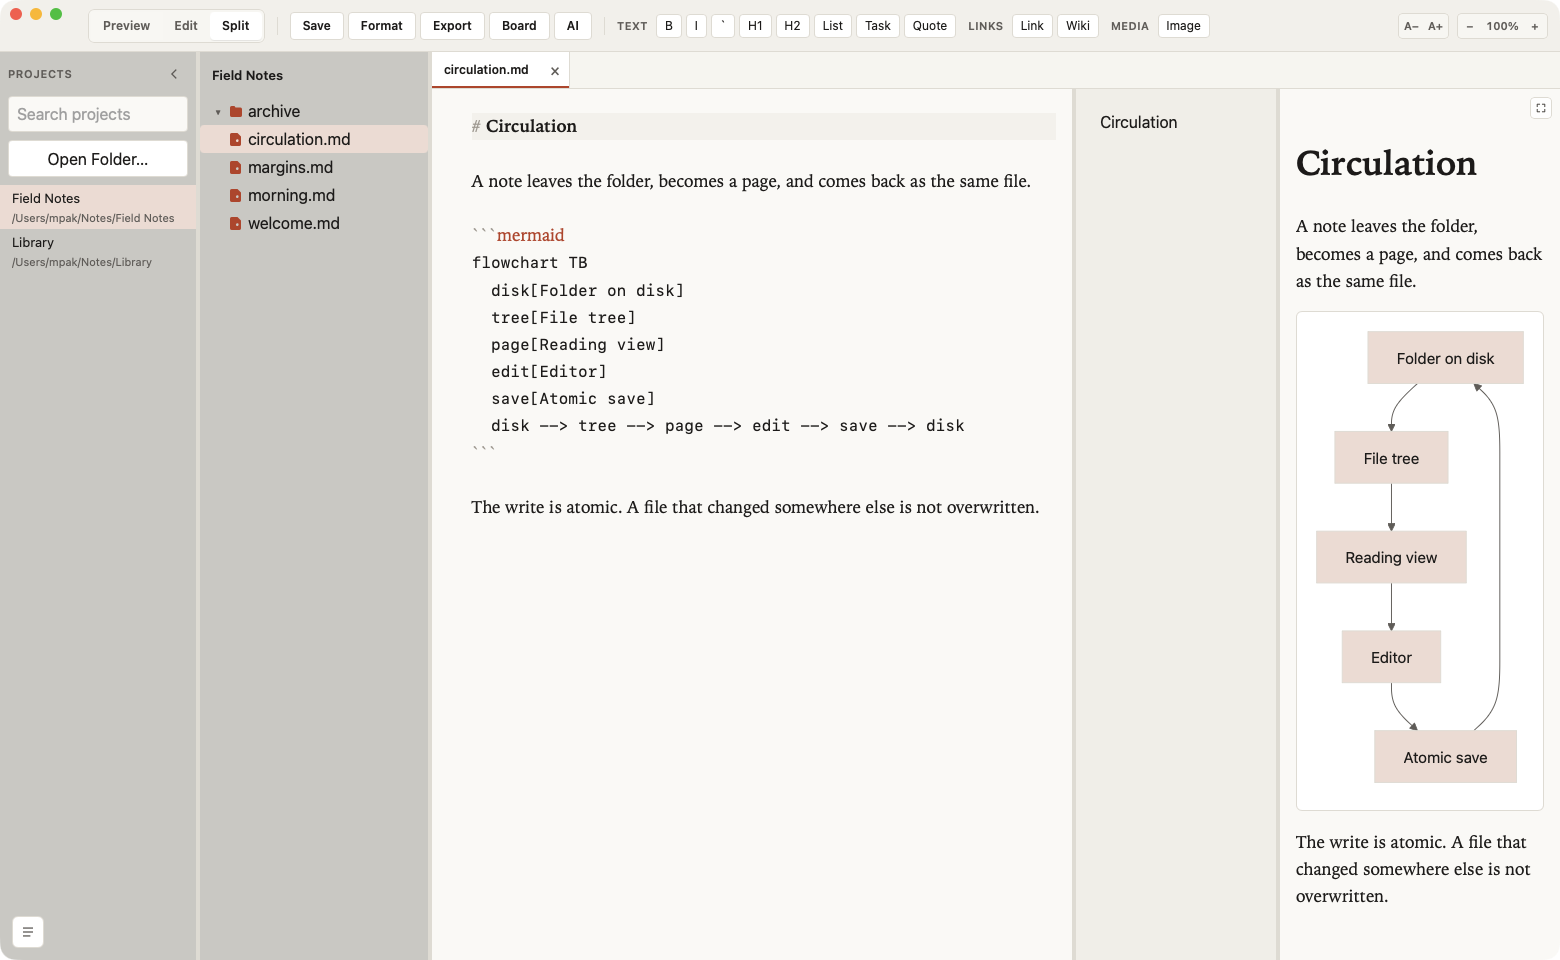
Task: Insert a Link
Action: click(1032, 26)
